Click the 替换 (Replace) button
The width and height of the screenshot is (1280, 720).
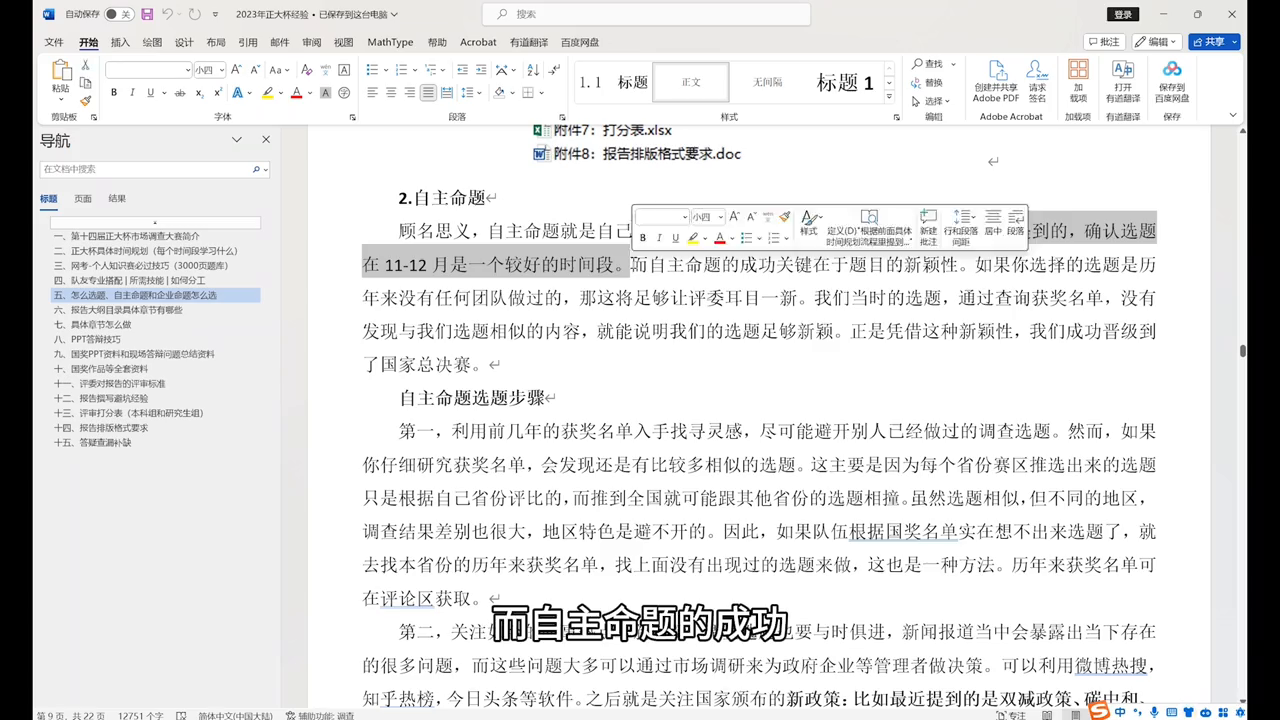(x=927, y=83)
